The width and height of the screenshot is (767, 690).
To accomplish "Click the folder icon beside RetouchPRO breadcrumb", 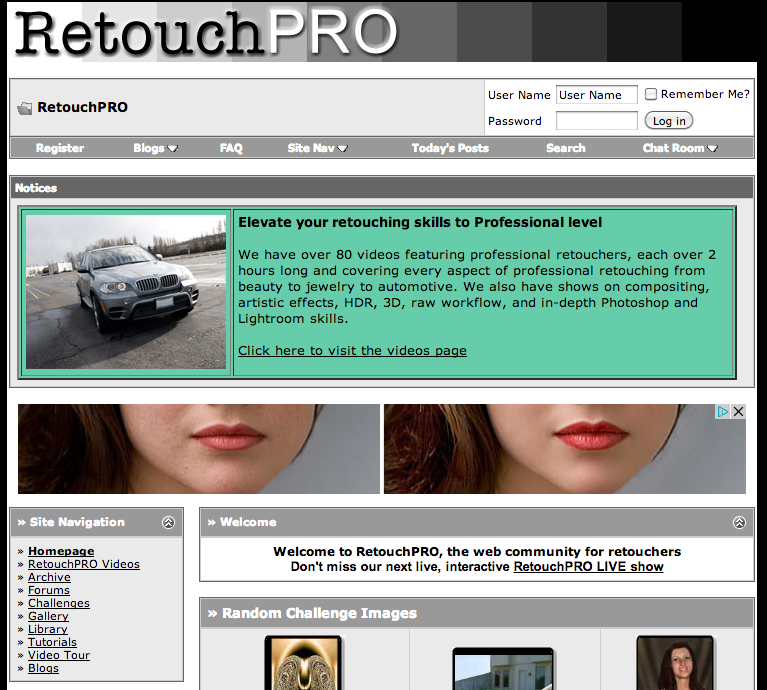I will [25, 108].
